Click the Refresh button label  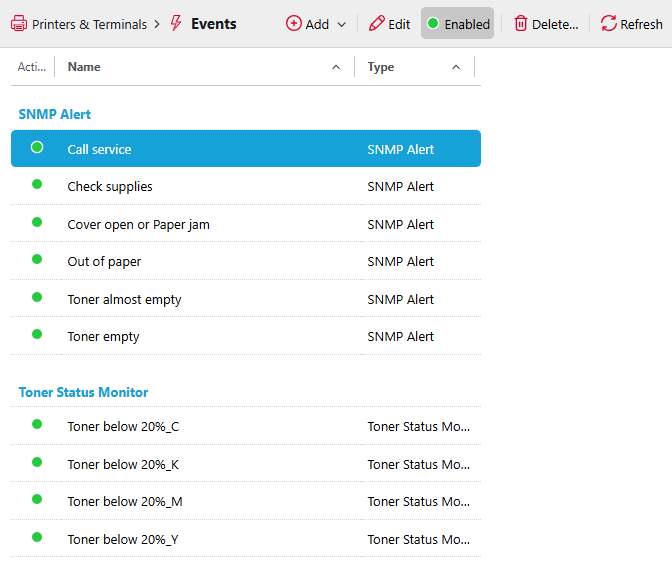pos(641,24)
